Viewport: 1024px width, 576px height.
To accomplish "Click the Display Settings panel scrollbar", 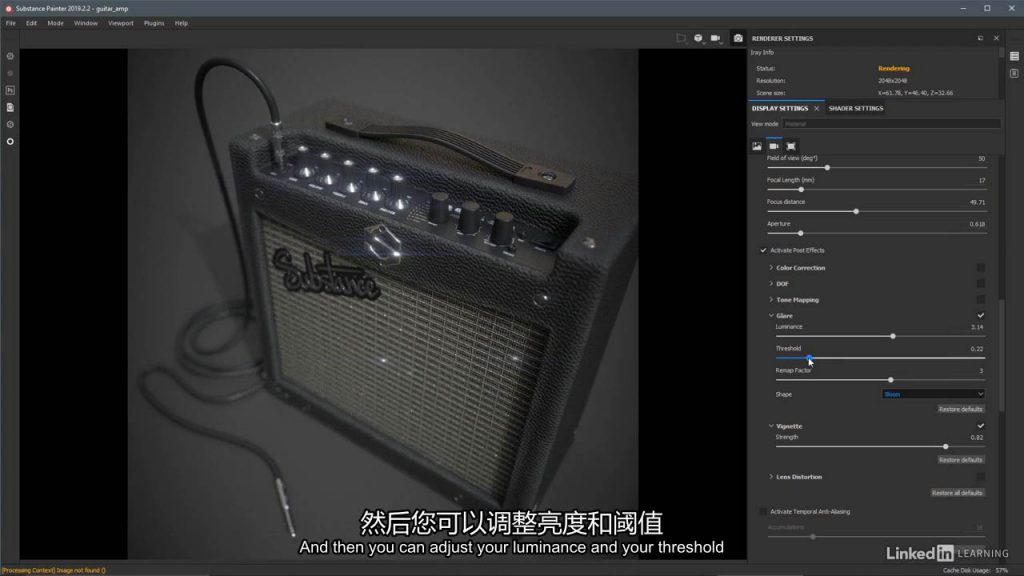I will [x=1001, y=356].
